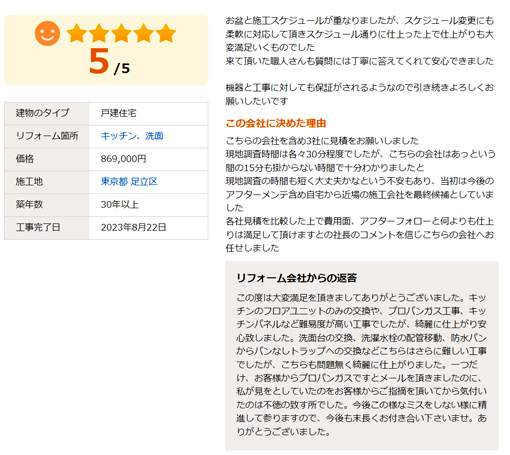Screen dimensions: 510x455
Task: Click the third rating star
Action: (x=121, y=33)
